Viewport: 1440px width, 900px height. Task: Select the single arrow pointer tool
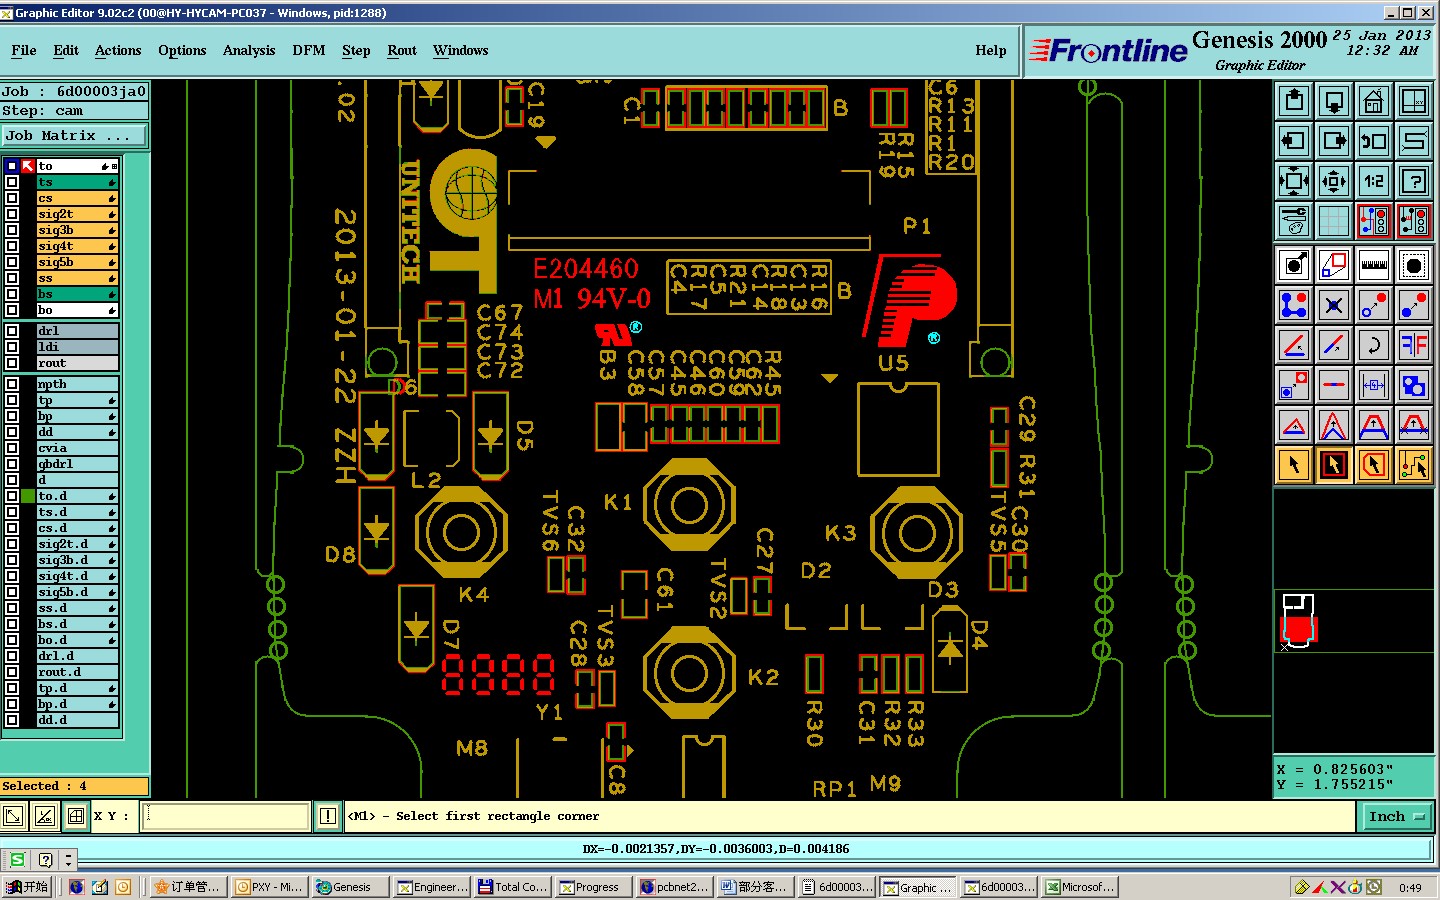1294,465
